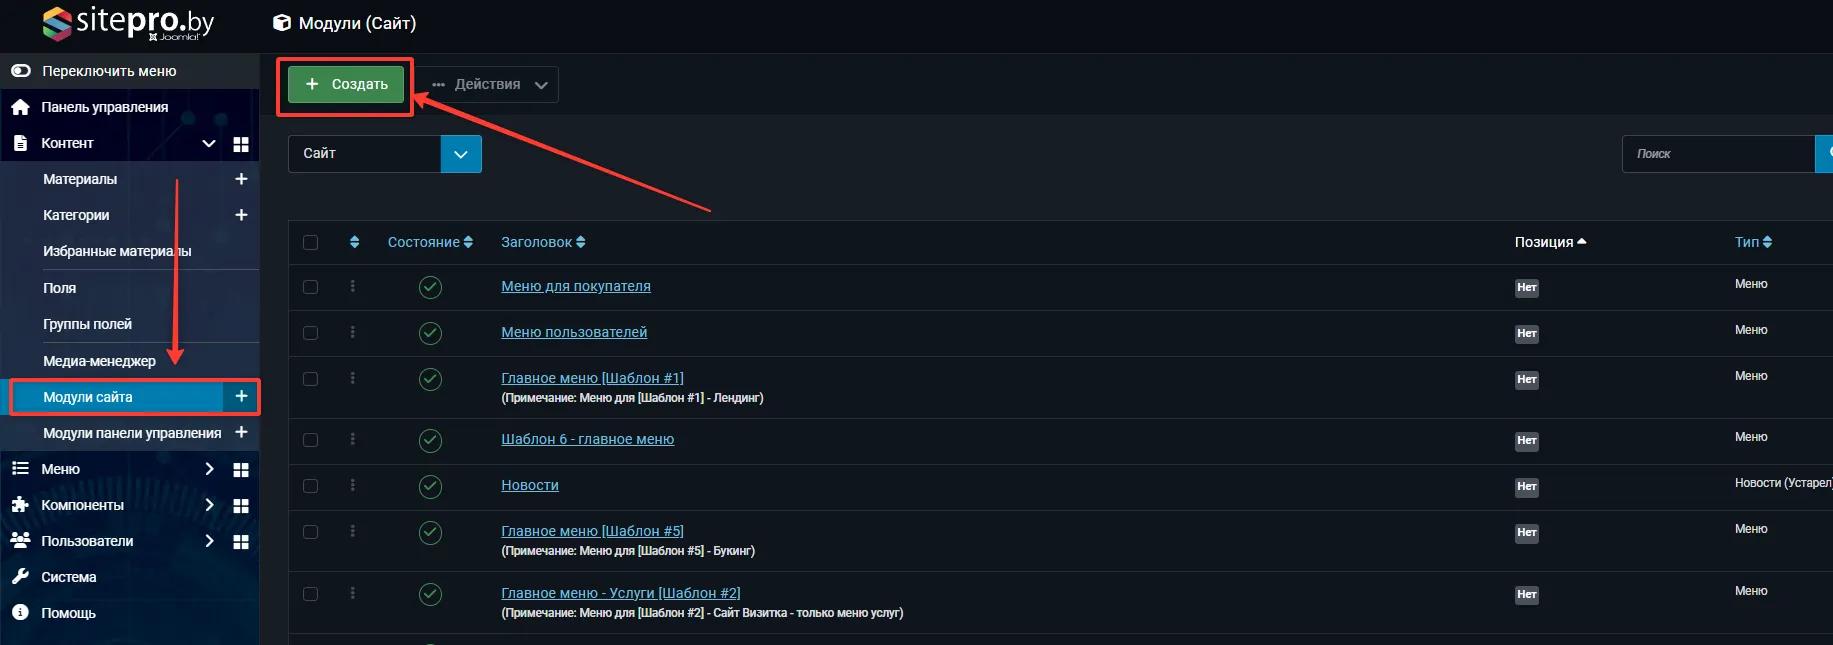
Task: Open the Контент dashboard grid icon
Action: pyautogui.click(x=241, y=144)
